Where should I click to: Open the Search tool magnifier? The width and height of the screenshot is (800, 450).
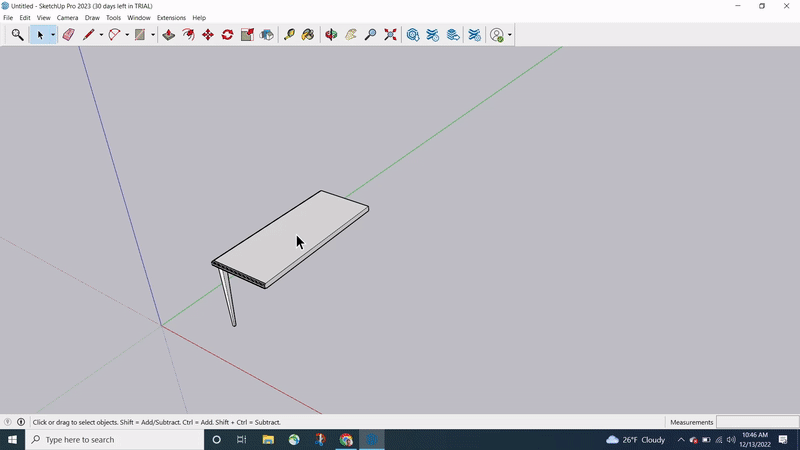coord(17,35)
